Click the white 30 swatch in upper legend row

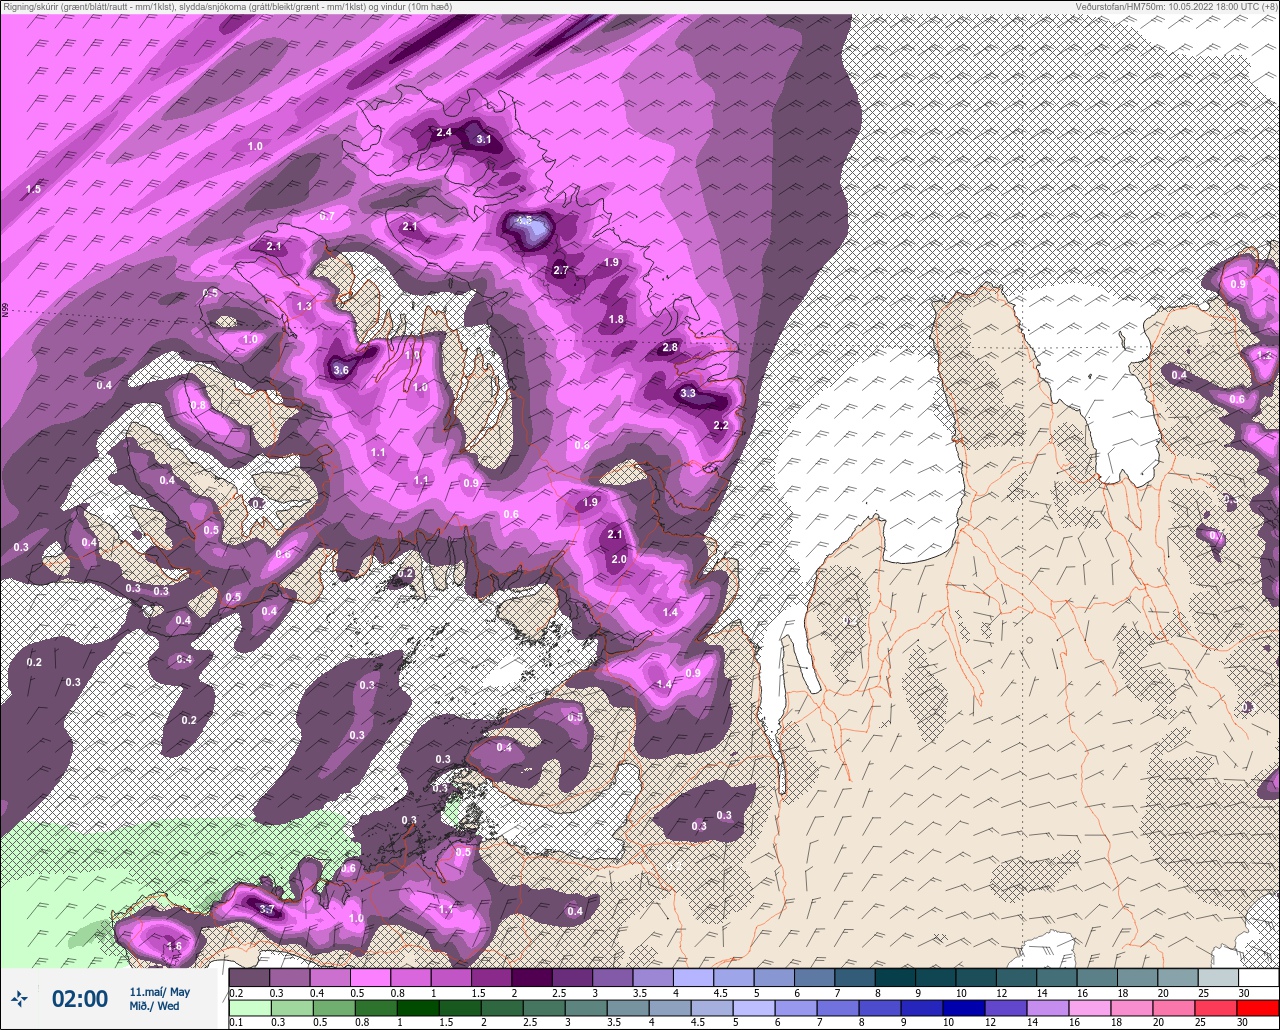pyautogui.click(x=1258, y=977)
